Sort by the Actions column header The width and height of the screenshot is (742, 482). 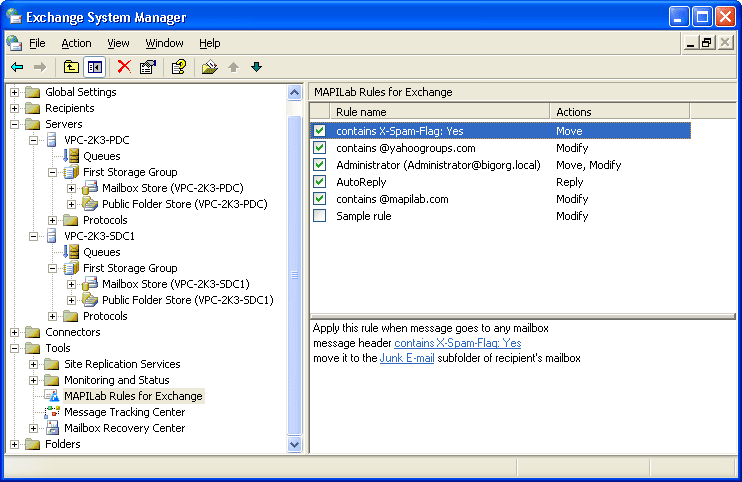(620, 112)
